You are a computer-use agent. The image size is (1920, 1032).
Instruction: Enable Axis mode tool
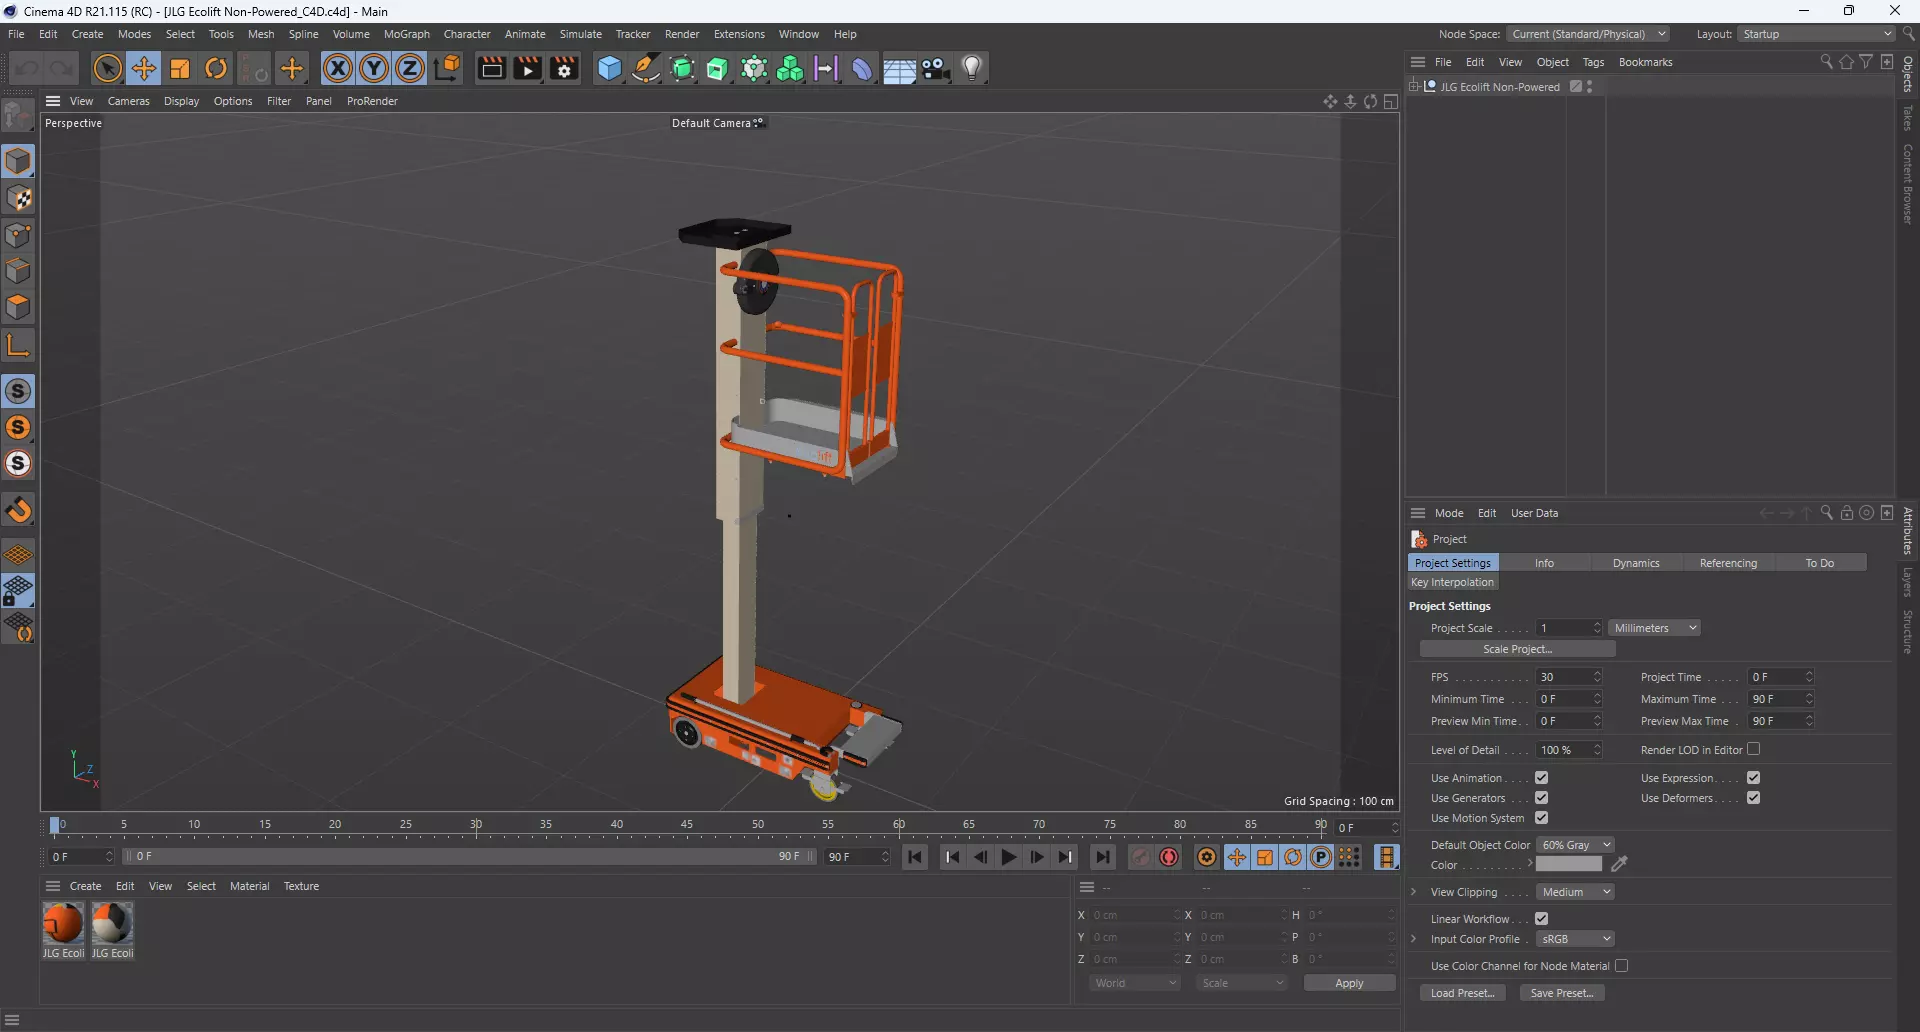18,346
